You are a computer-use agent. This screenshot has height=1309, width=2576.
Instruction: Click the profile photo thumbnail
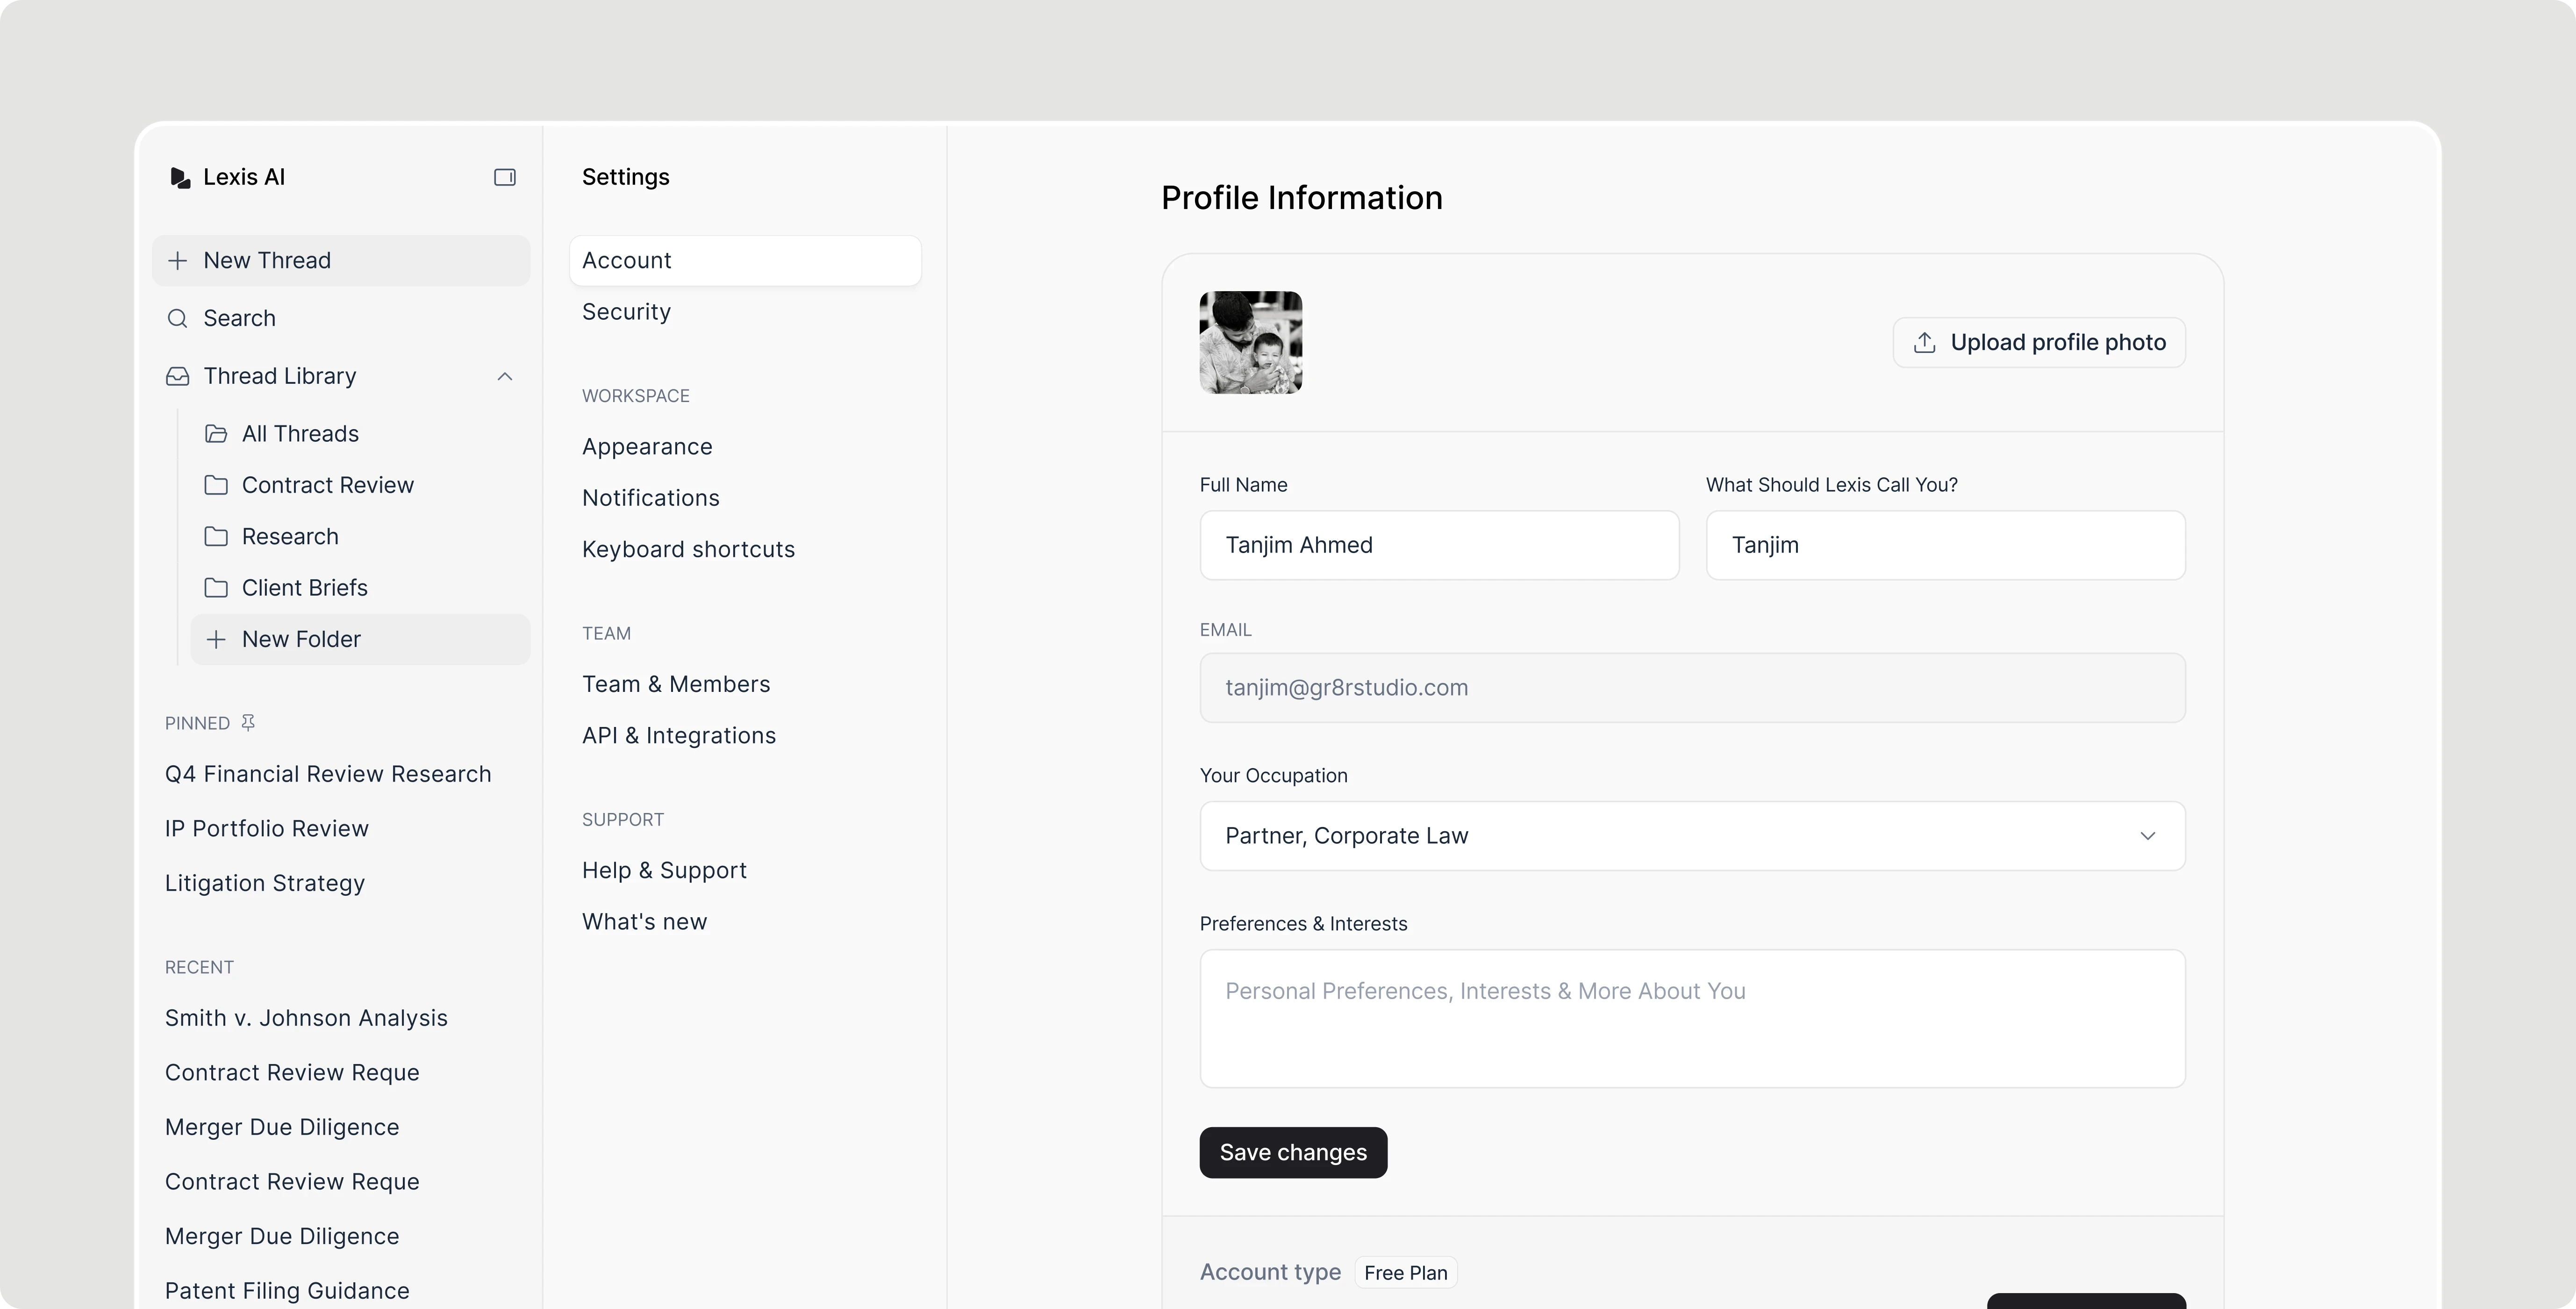click(1251, 343)
